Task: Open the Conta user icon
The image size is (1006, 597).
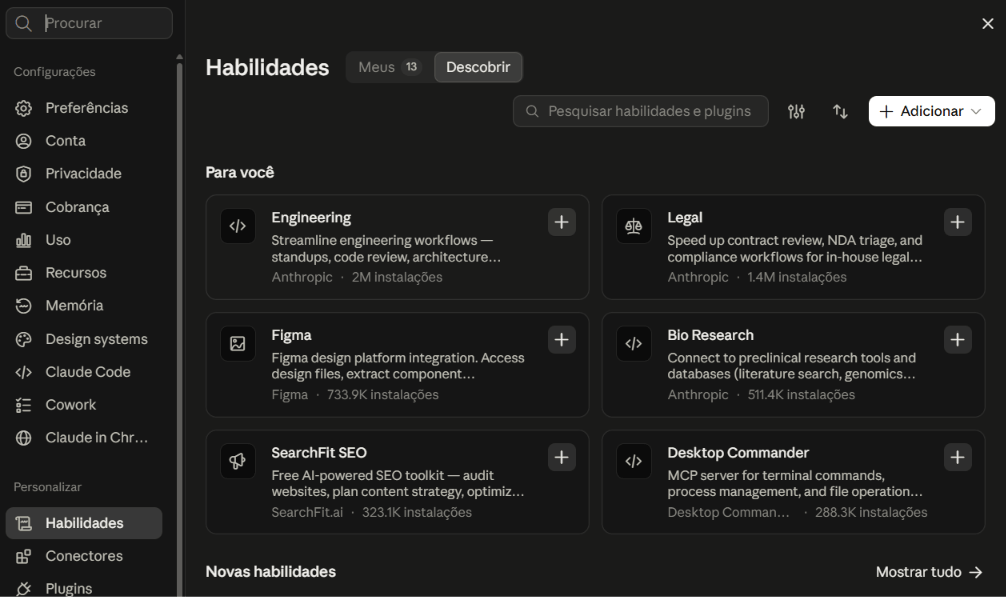Action: pyautogui.click(x=24, y=141)
